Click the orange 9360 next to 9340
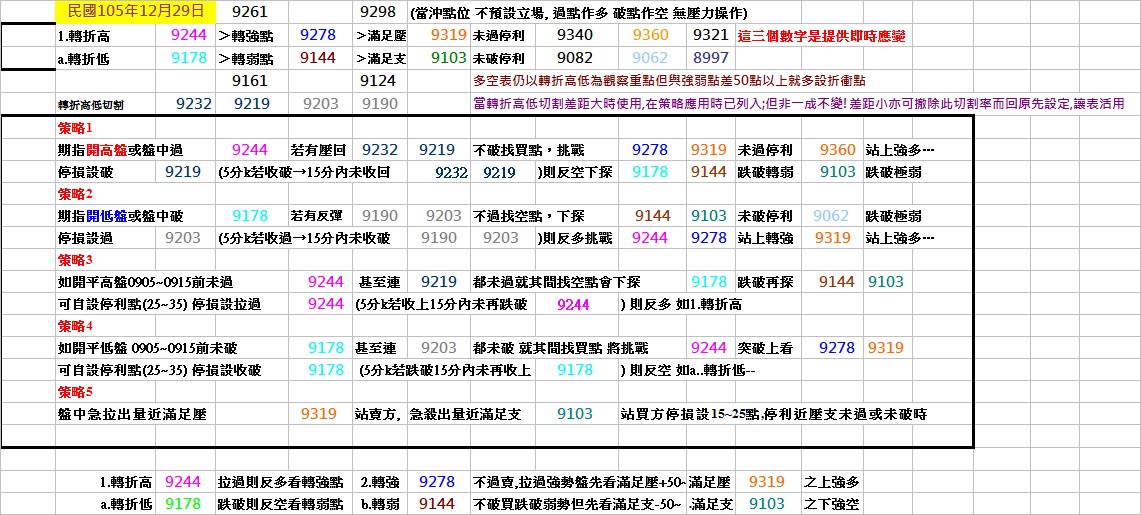Viewport: 1141px width, 515px height. (x=651, y=35)
